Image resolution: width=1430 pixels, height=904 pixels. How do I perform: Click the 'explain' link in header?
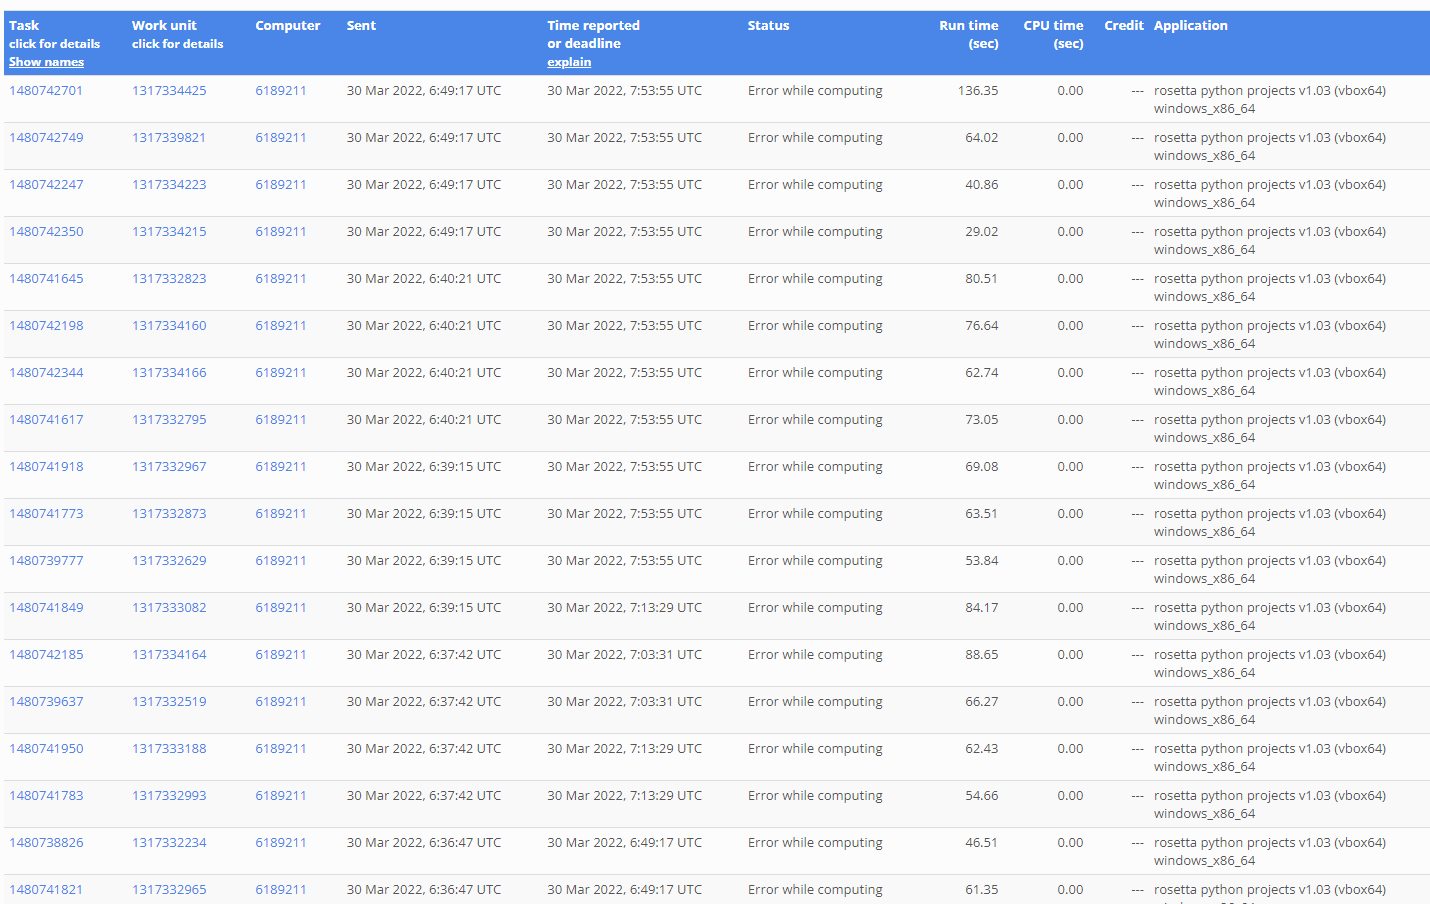point(569,62)
